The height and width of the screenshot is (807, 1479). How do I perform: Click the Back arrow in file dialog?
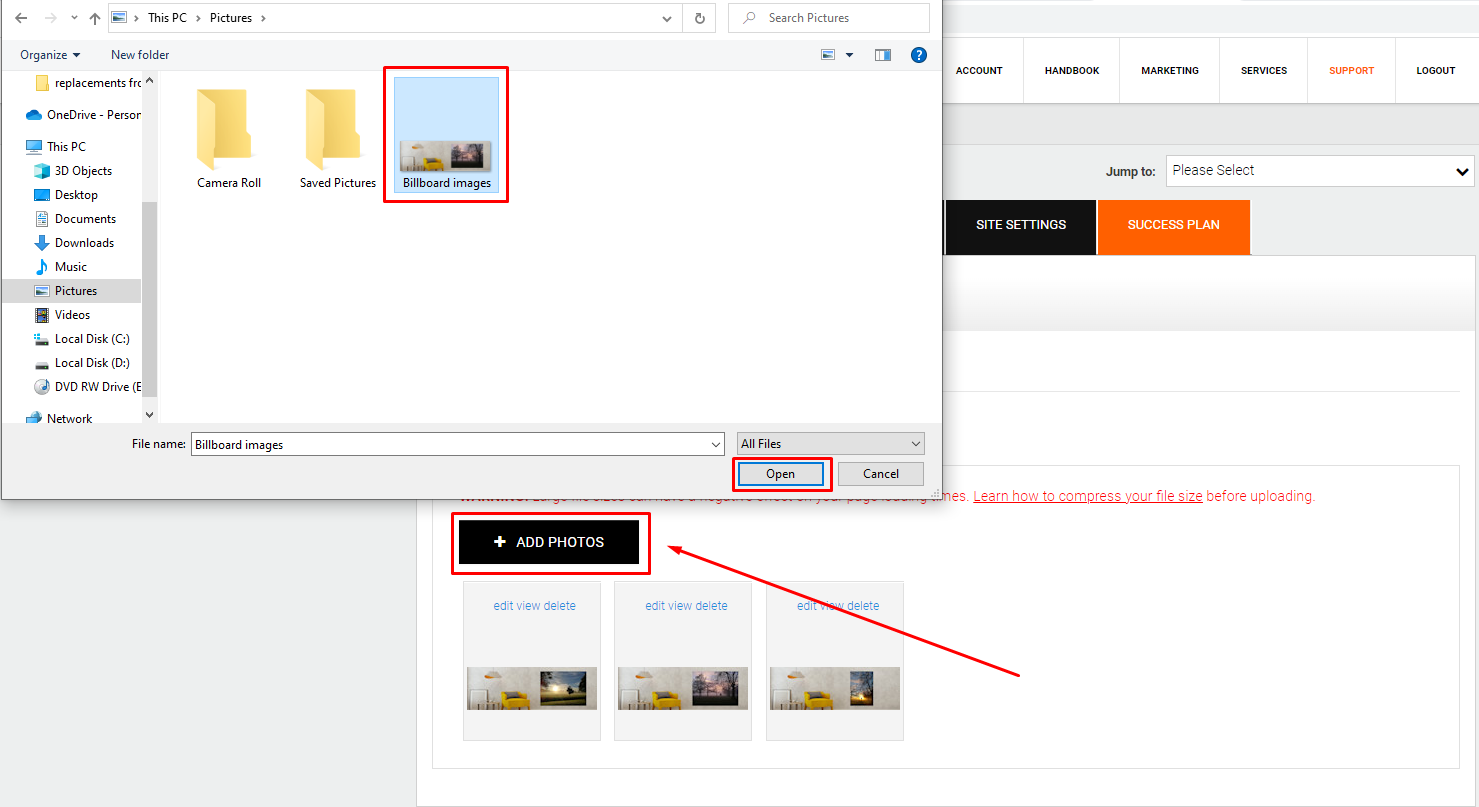pos(21,18)
